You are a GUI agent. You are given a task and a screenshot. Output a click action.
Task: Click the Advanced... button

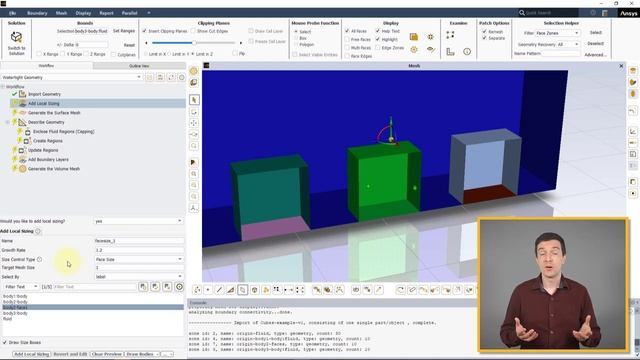click(596, 55)
